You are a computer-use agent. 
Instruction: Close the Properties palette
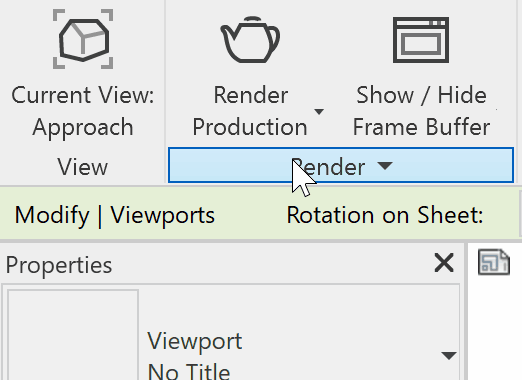pyautogui.click(x=444, y=263)
